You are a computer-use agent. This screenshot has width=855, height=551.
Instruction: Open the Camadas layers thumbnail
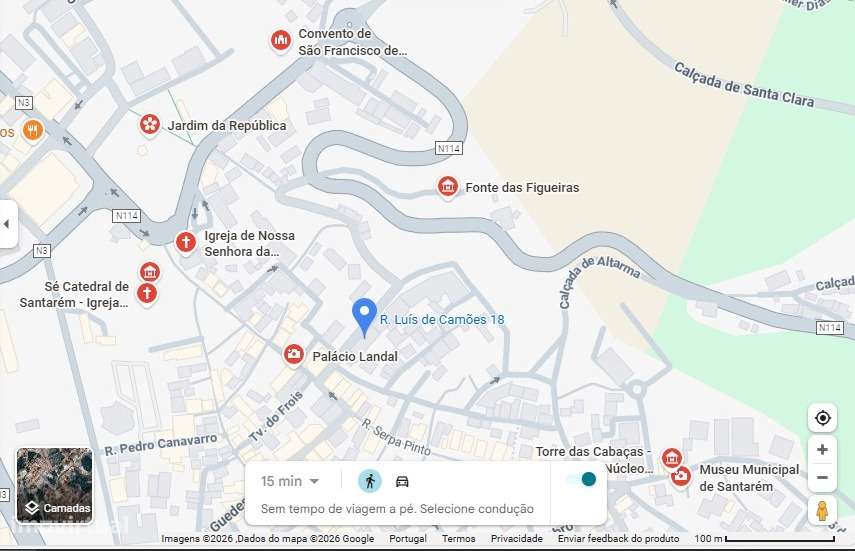54,485
